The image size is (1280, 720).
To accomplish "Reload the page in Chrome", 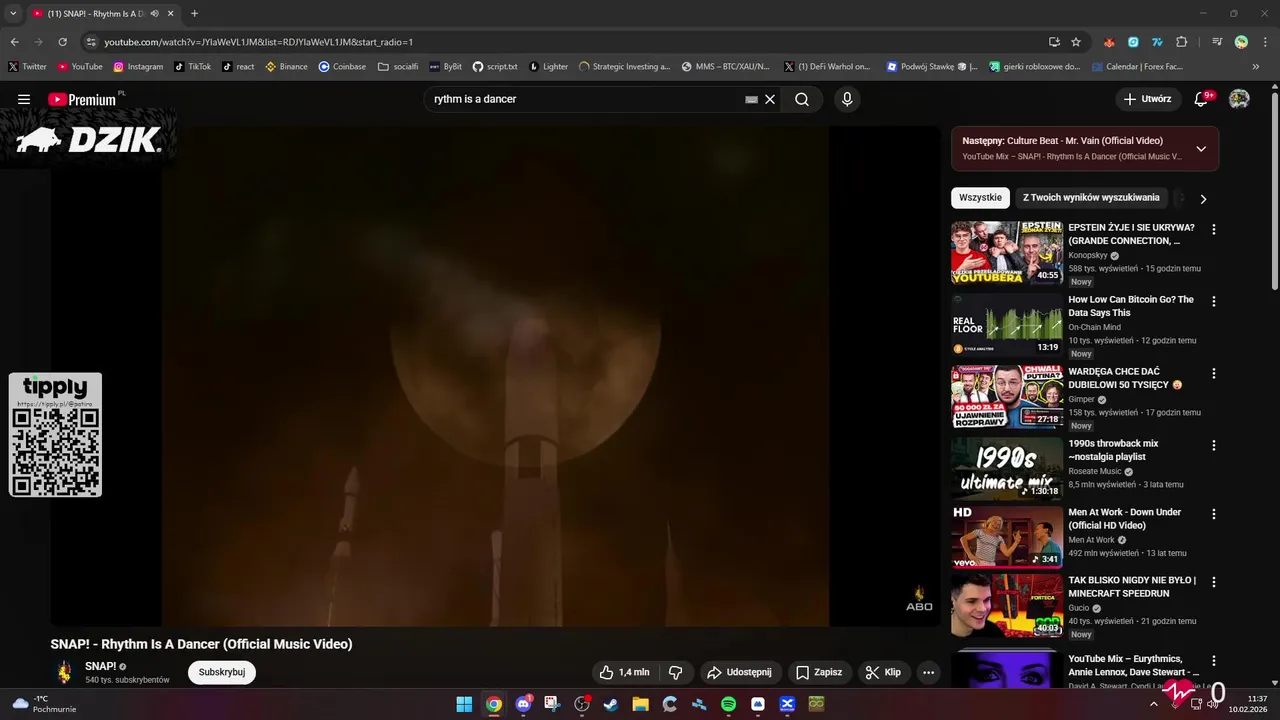I will [x=62, y=42].
